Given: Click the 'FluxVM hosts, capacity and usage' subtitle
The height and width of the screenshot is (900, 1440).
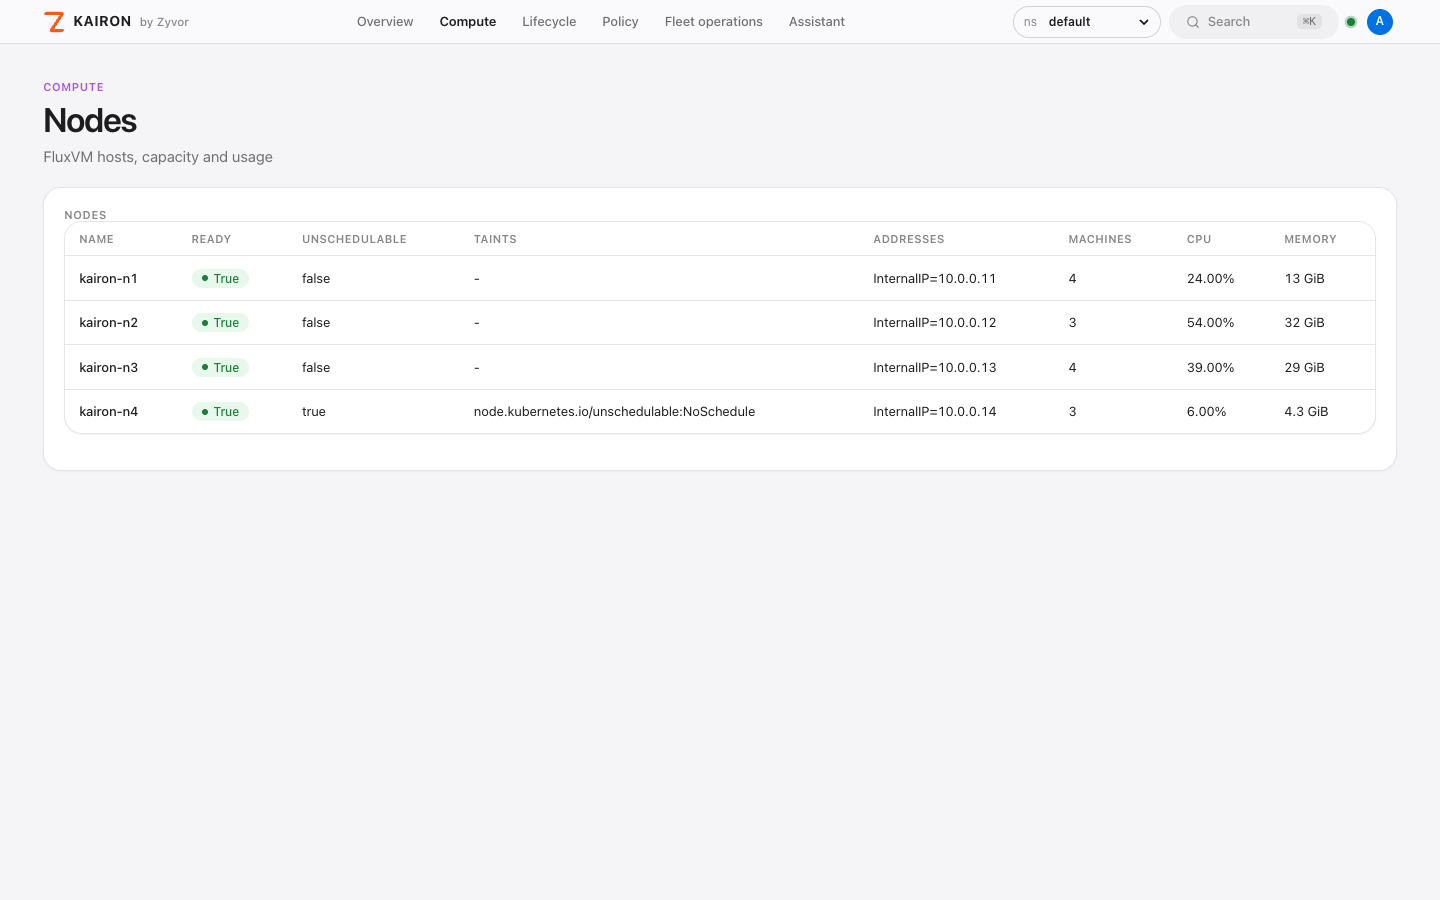Looking at the screenshot, I should pyautogui.click(x=158, y=157).
